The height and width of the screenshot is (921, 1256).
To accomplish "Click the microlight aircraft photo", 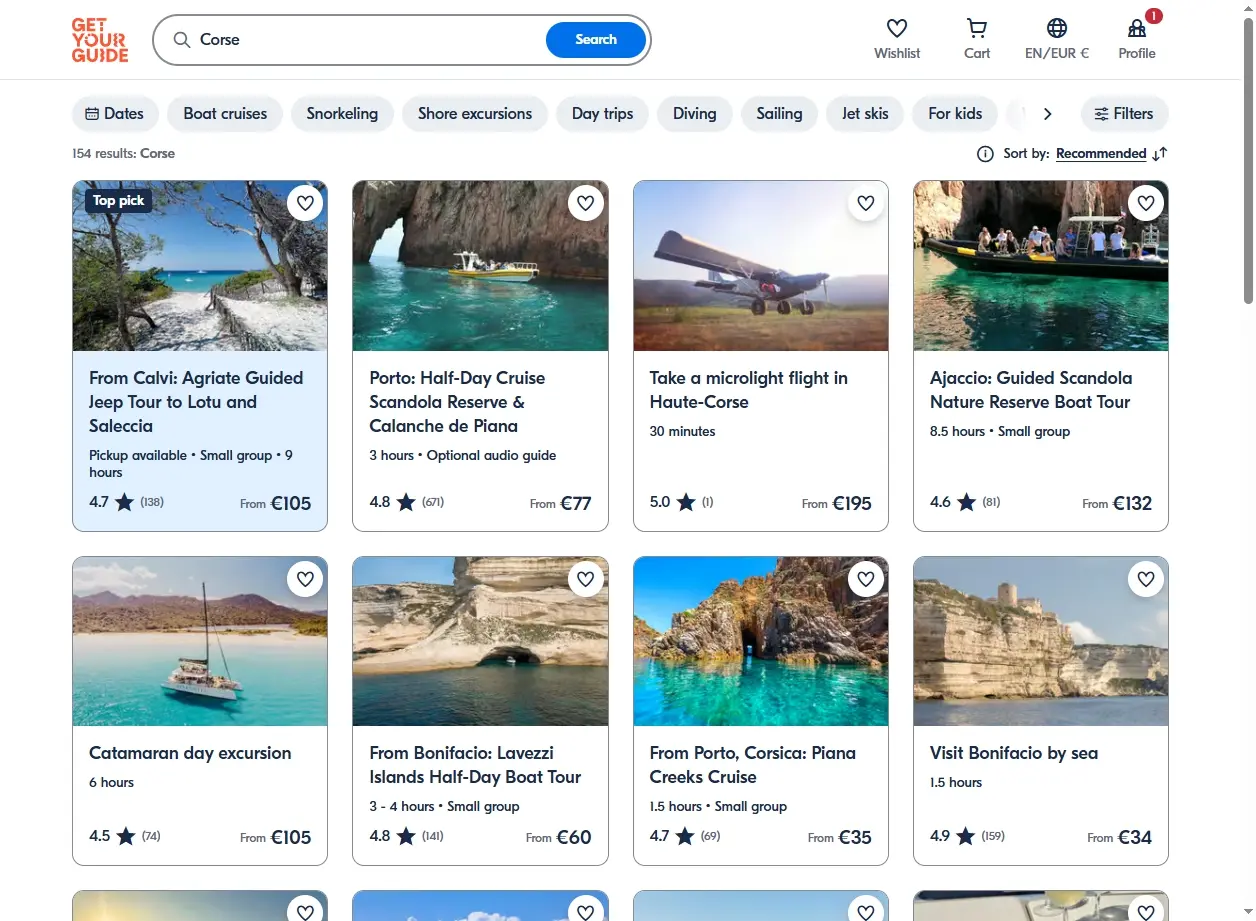I will pyautogui.click(x=761, y=266).
